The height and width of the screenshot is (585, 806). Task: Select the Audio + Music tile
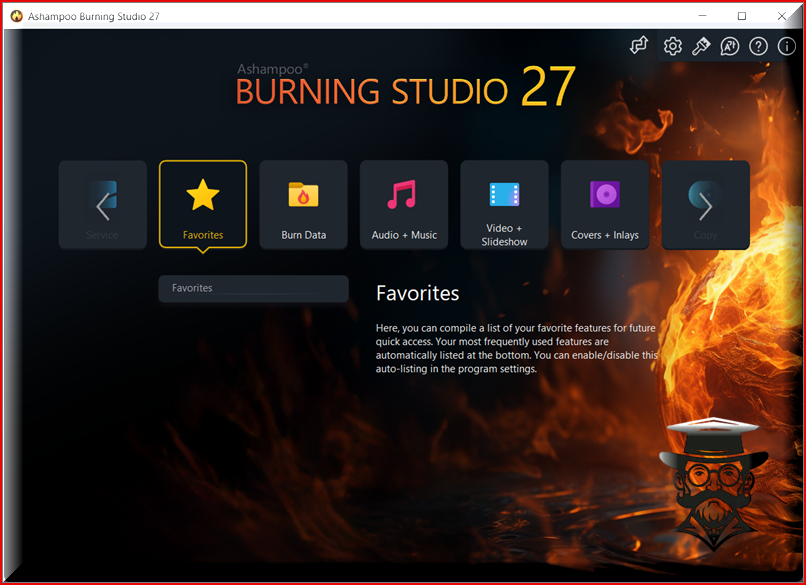[404, 205]
